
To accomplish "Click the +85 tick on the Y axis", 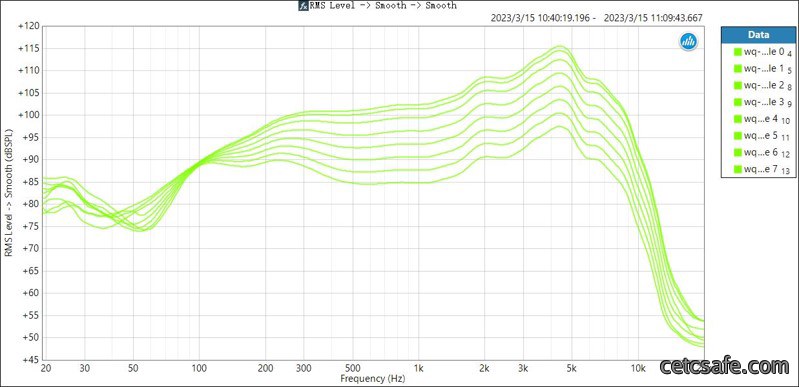I will pos(30,182).
